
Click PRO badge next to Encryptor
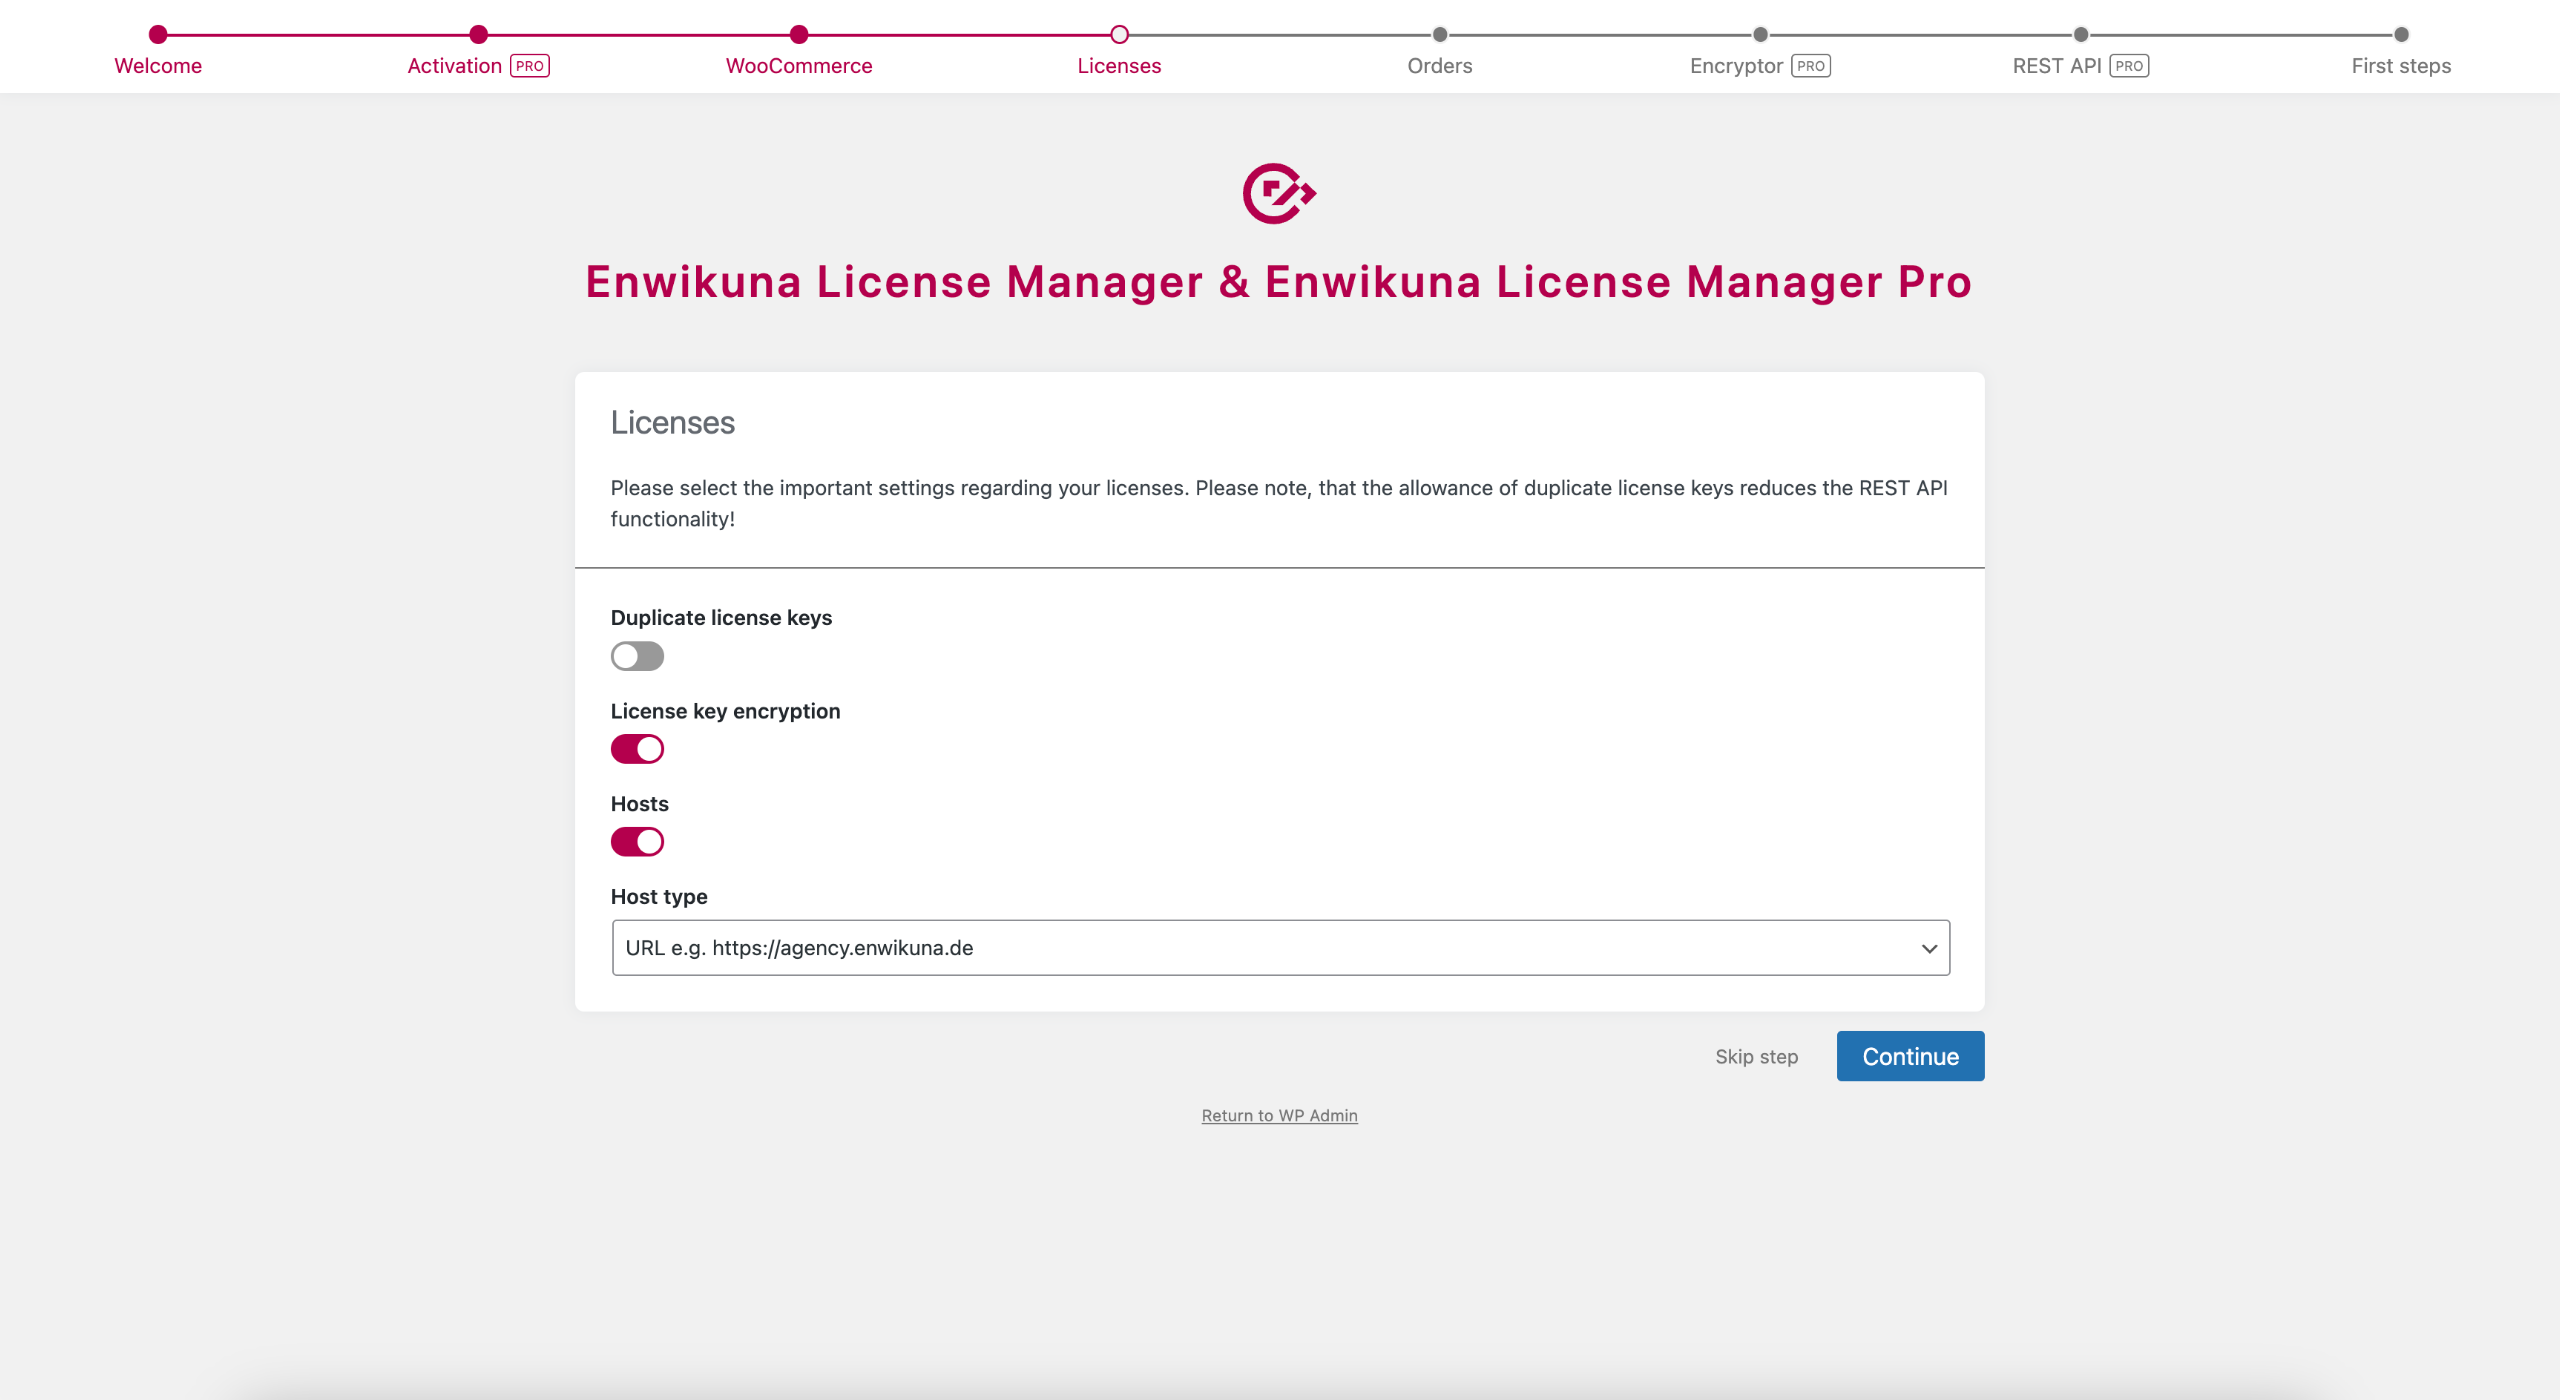pos(1811,66)
